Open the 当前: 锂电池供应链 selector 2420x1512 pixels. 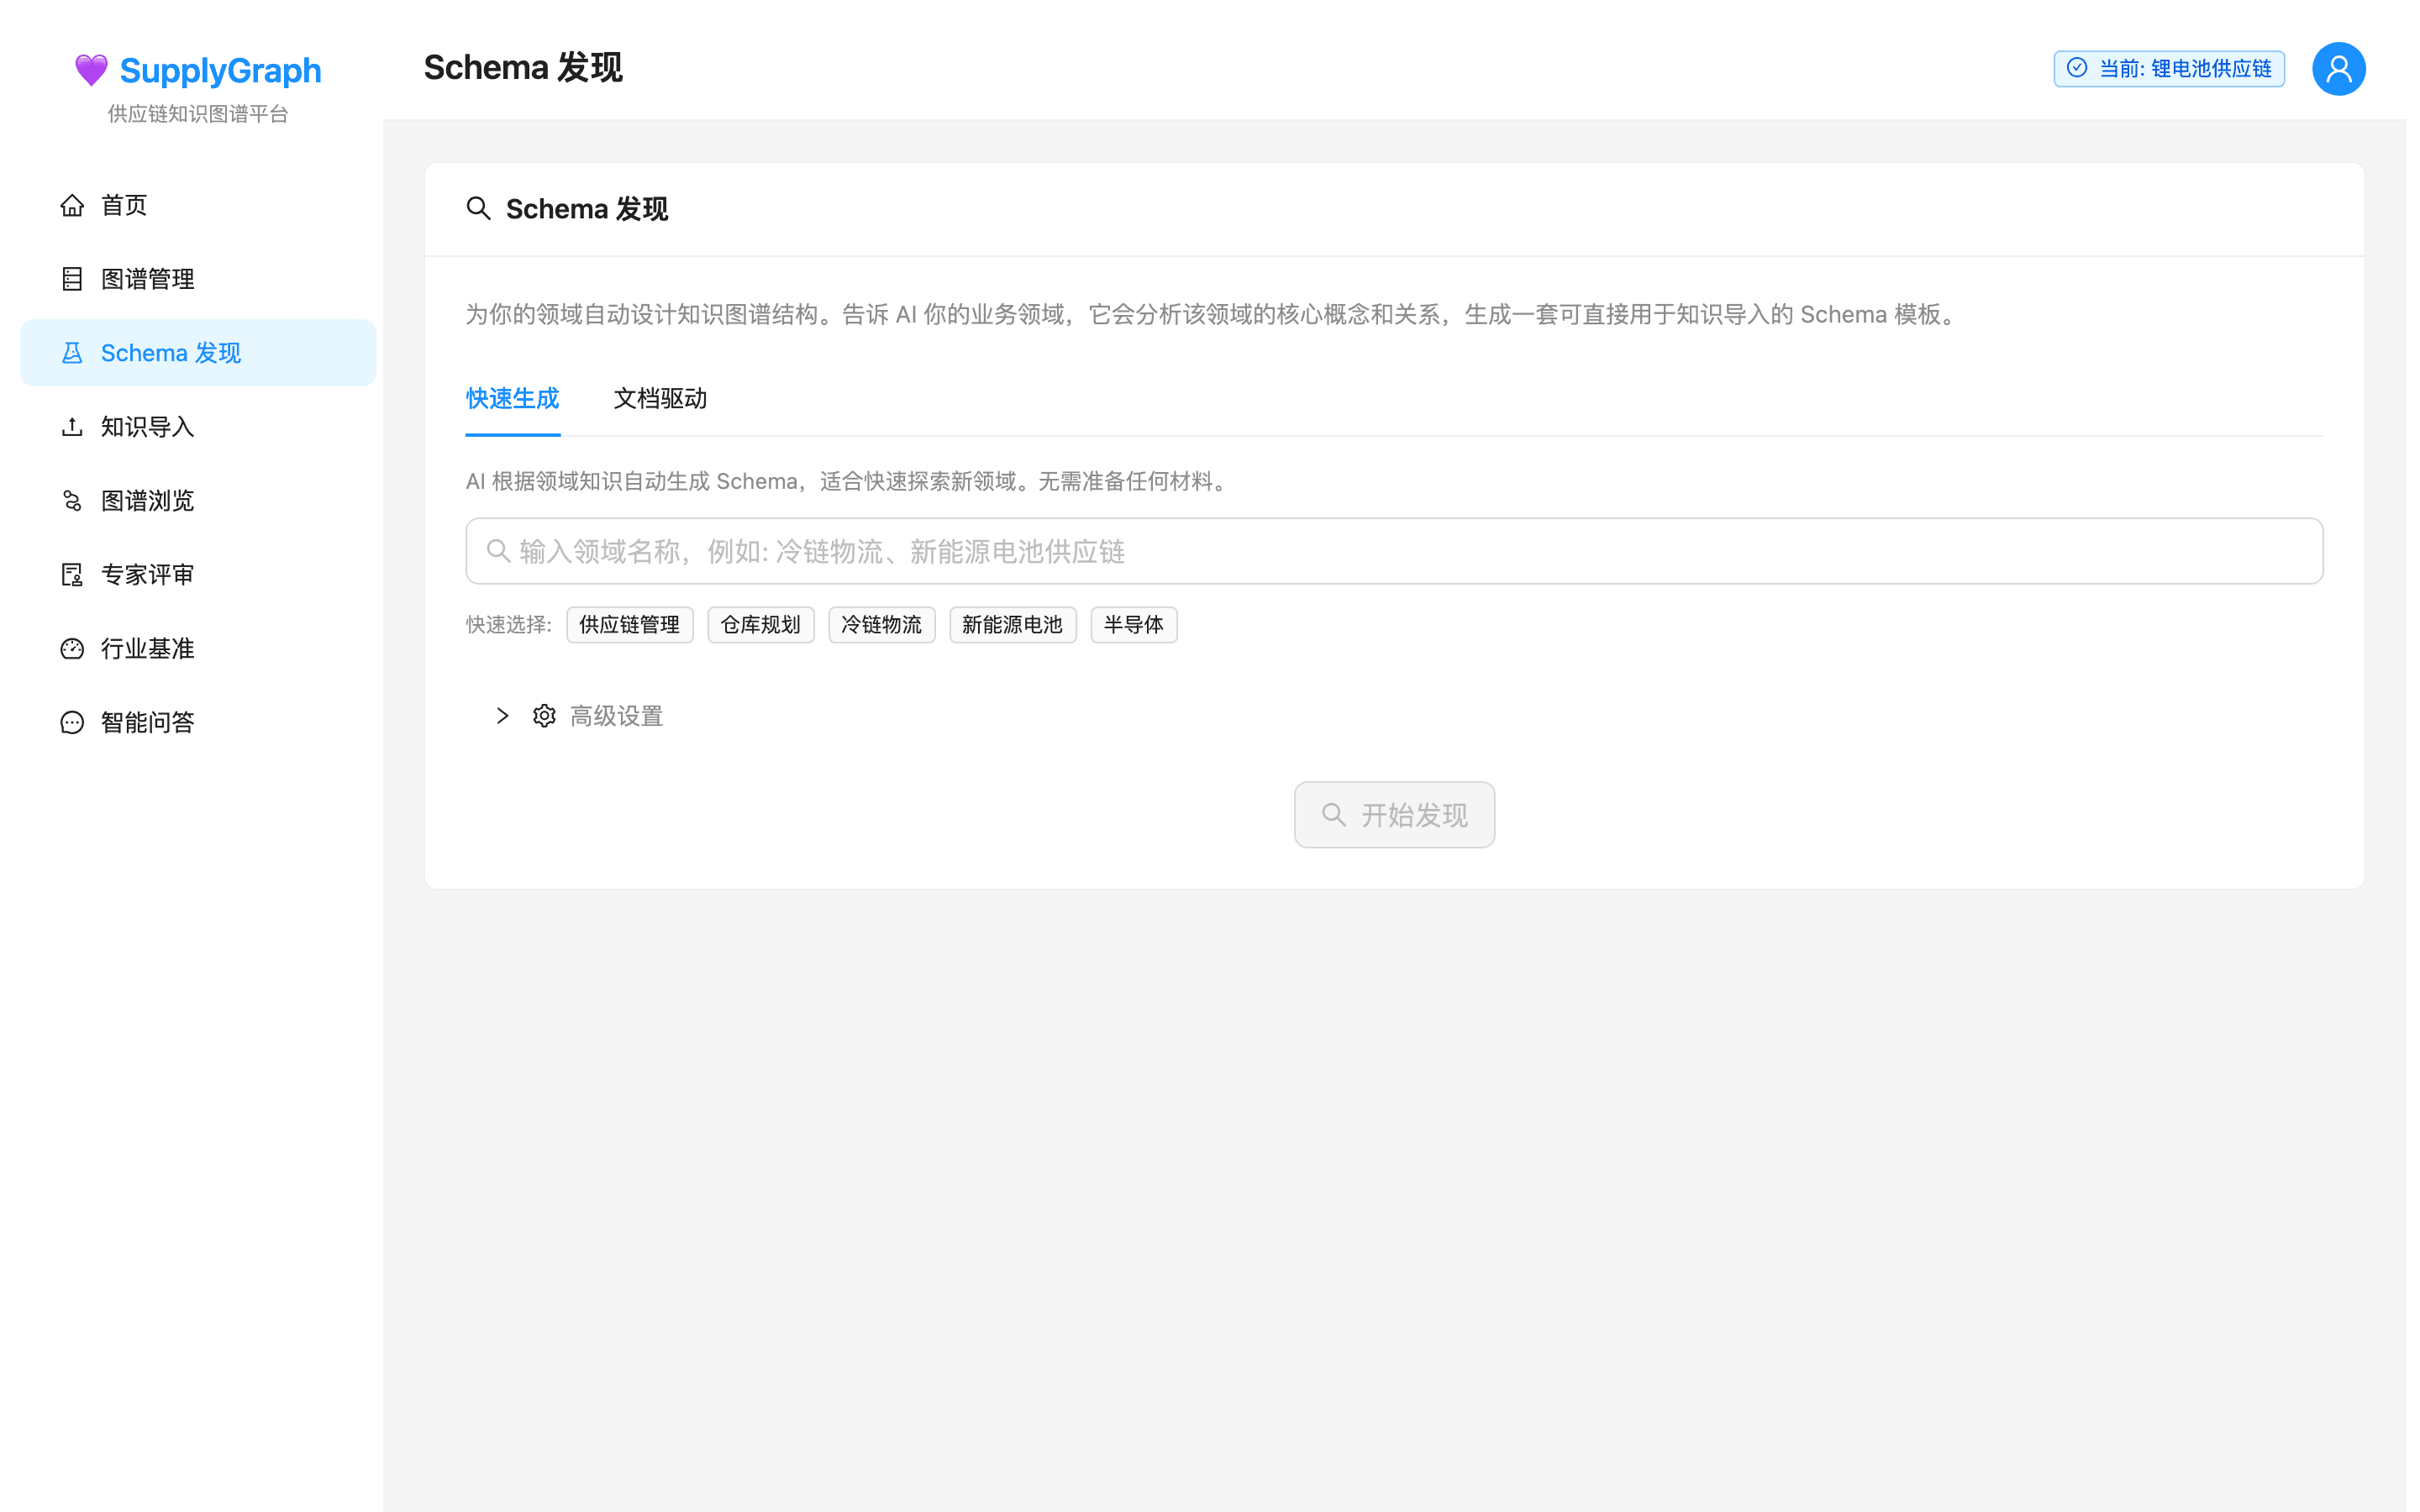tap(2168, 68)
